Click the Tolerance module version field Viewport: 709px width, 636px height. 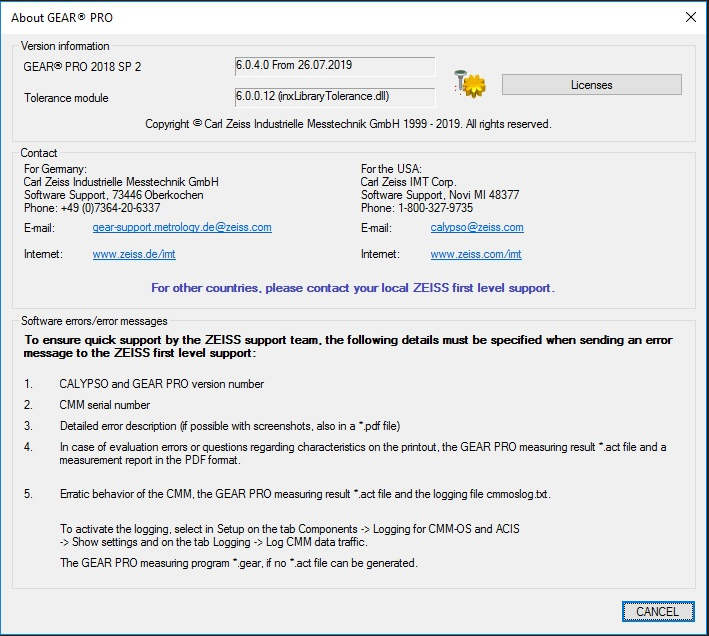[x=335, y=97]
